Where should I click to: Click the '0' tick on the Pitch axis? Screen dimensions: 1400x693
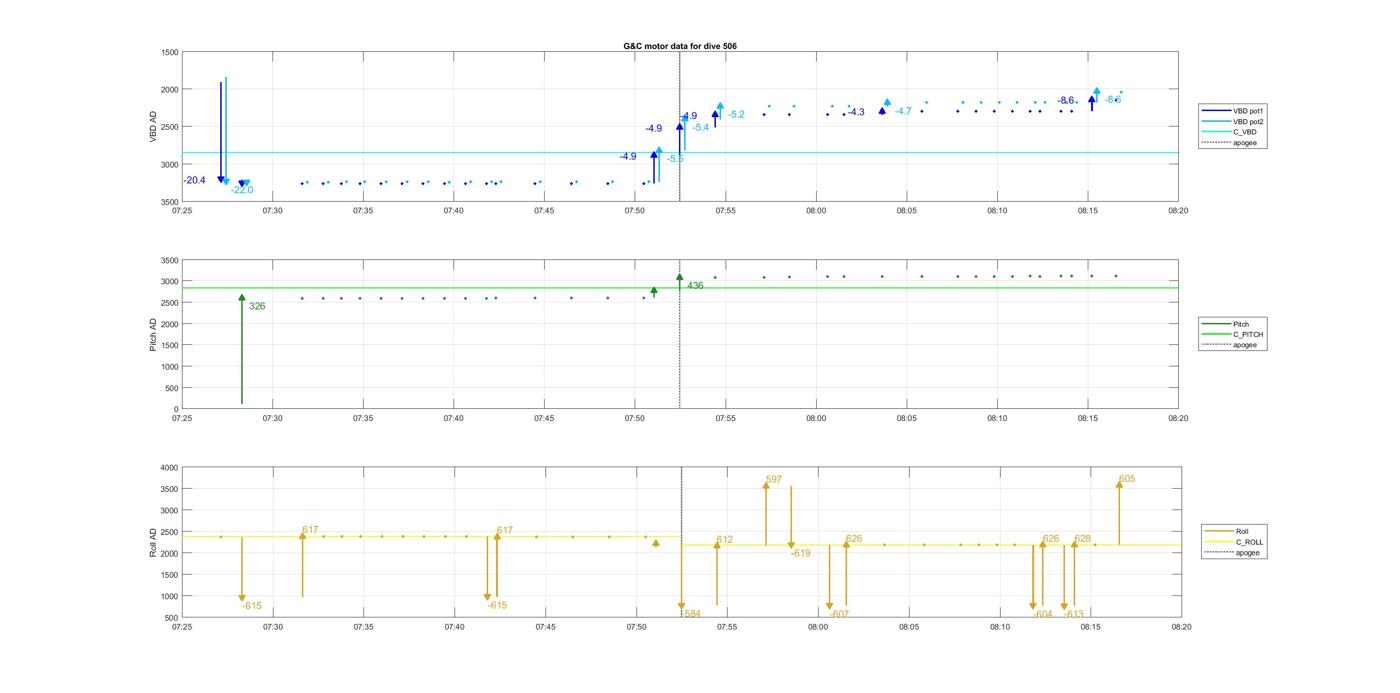tap(176, 409)
